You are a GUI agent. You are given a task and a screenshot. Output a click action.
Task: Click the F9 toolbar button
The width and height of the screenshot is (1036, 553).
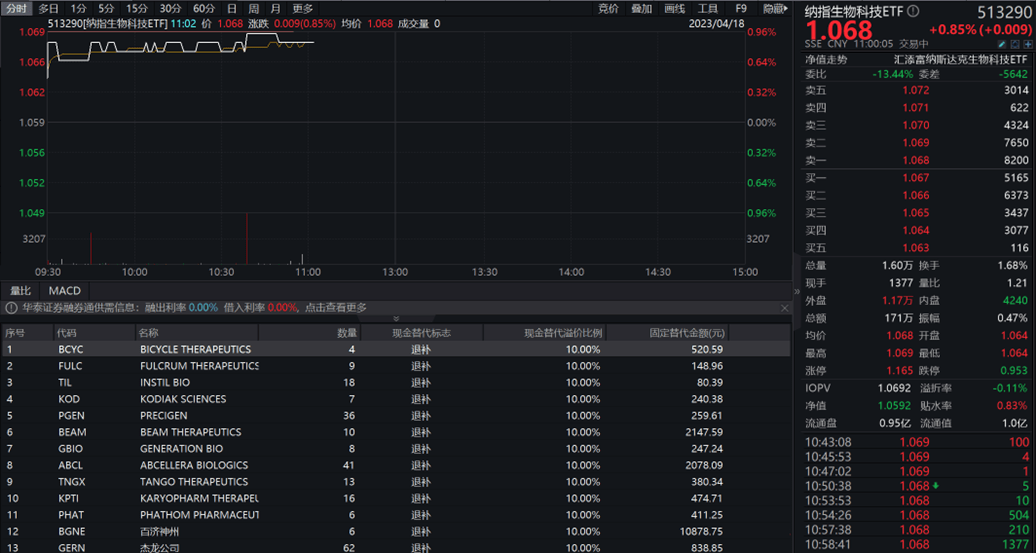(x=741, y=9)
